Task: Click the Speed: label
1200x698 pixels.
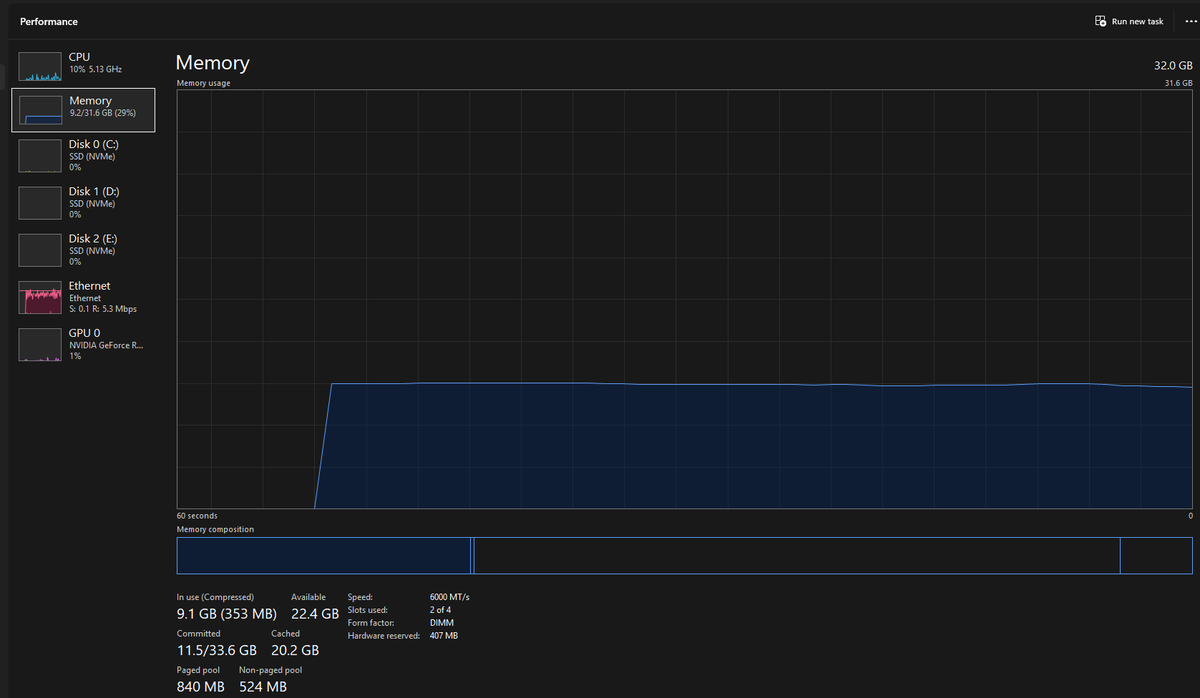Action: 360,597
